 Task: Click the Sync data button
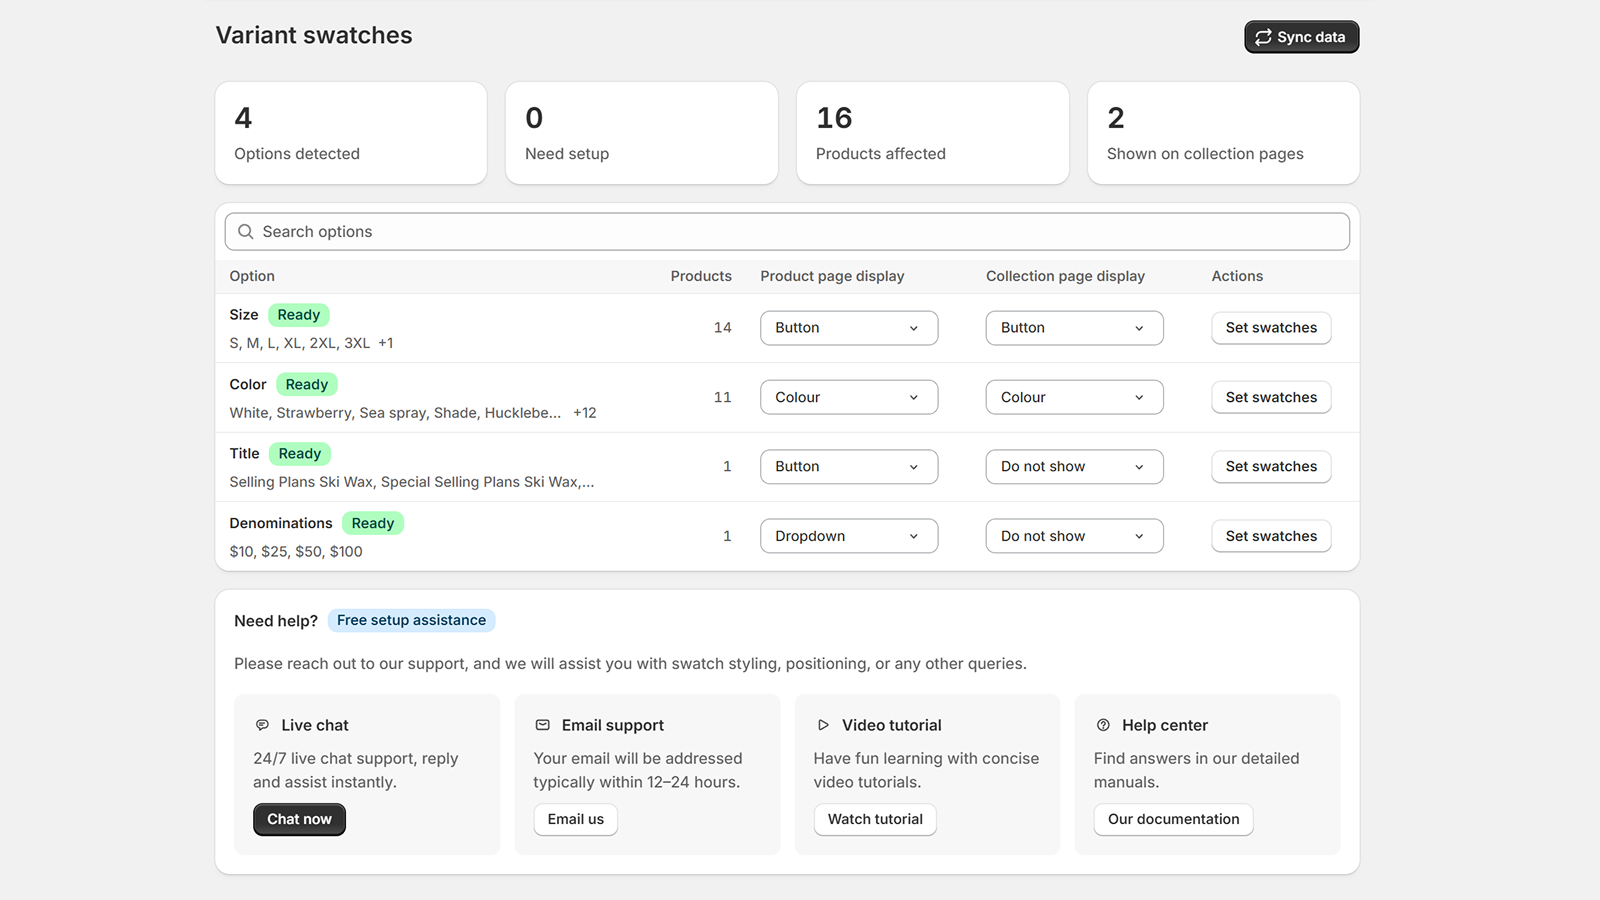pyautogui.click(x=1301, y=37)
